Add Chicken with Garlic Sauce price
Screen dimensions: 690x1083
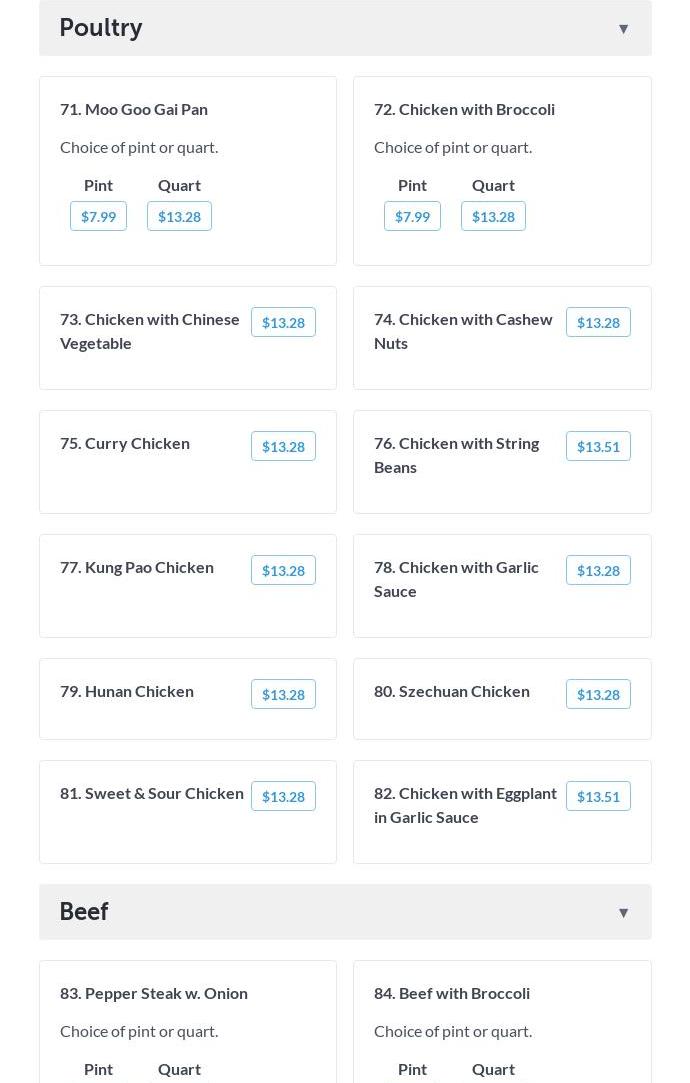(x=598, y=570)
